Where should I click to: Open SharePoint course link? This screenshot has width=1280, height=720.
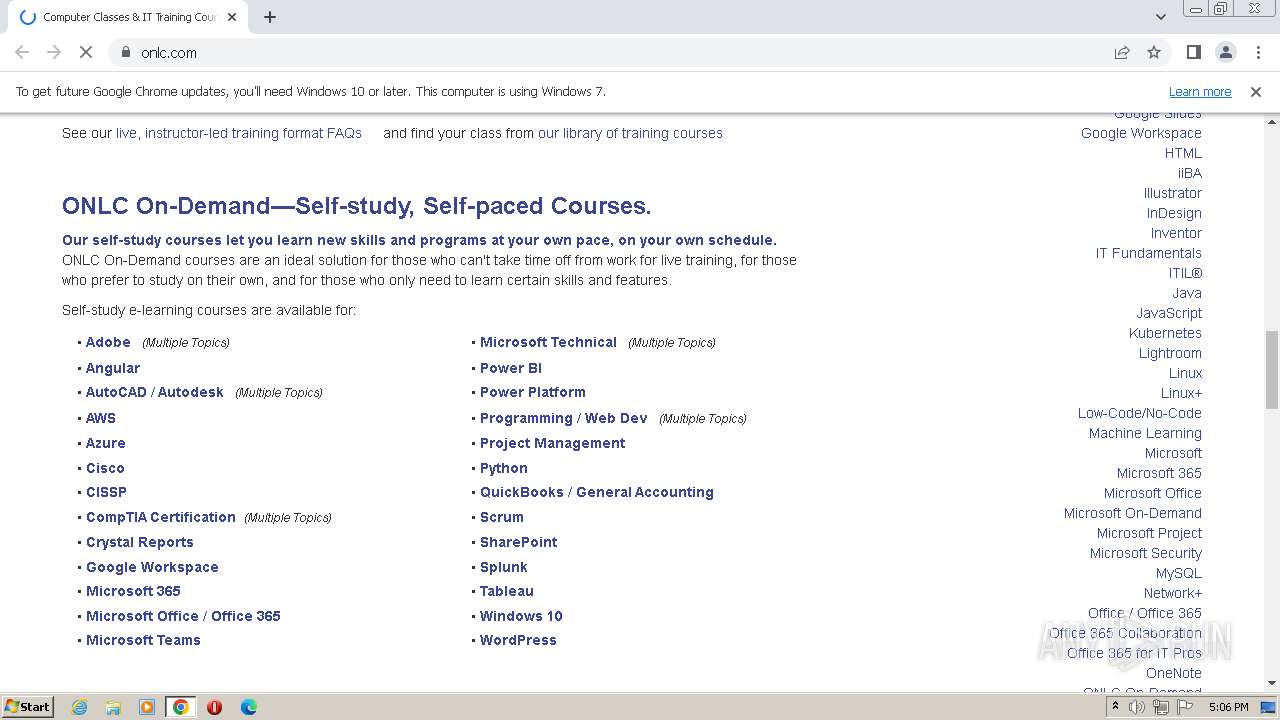[x=519, y=542]
